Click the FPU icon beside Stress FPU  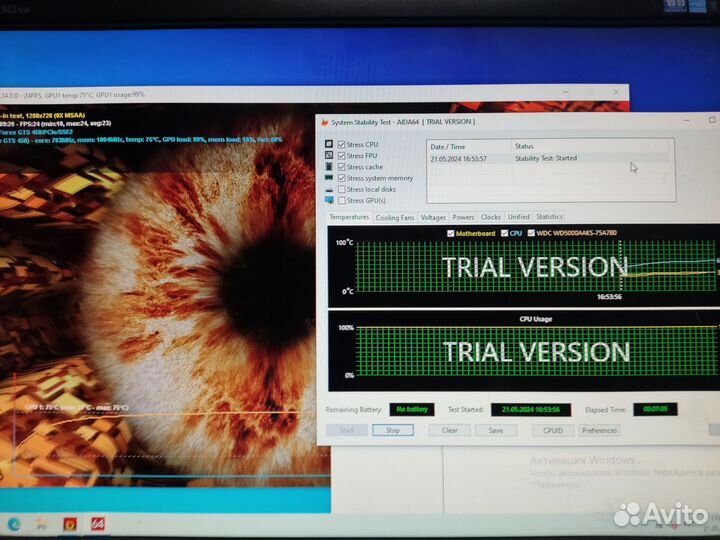click(329, 155)
